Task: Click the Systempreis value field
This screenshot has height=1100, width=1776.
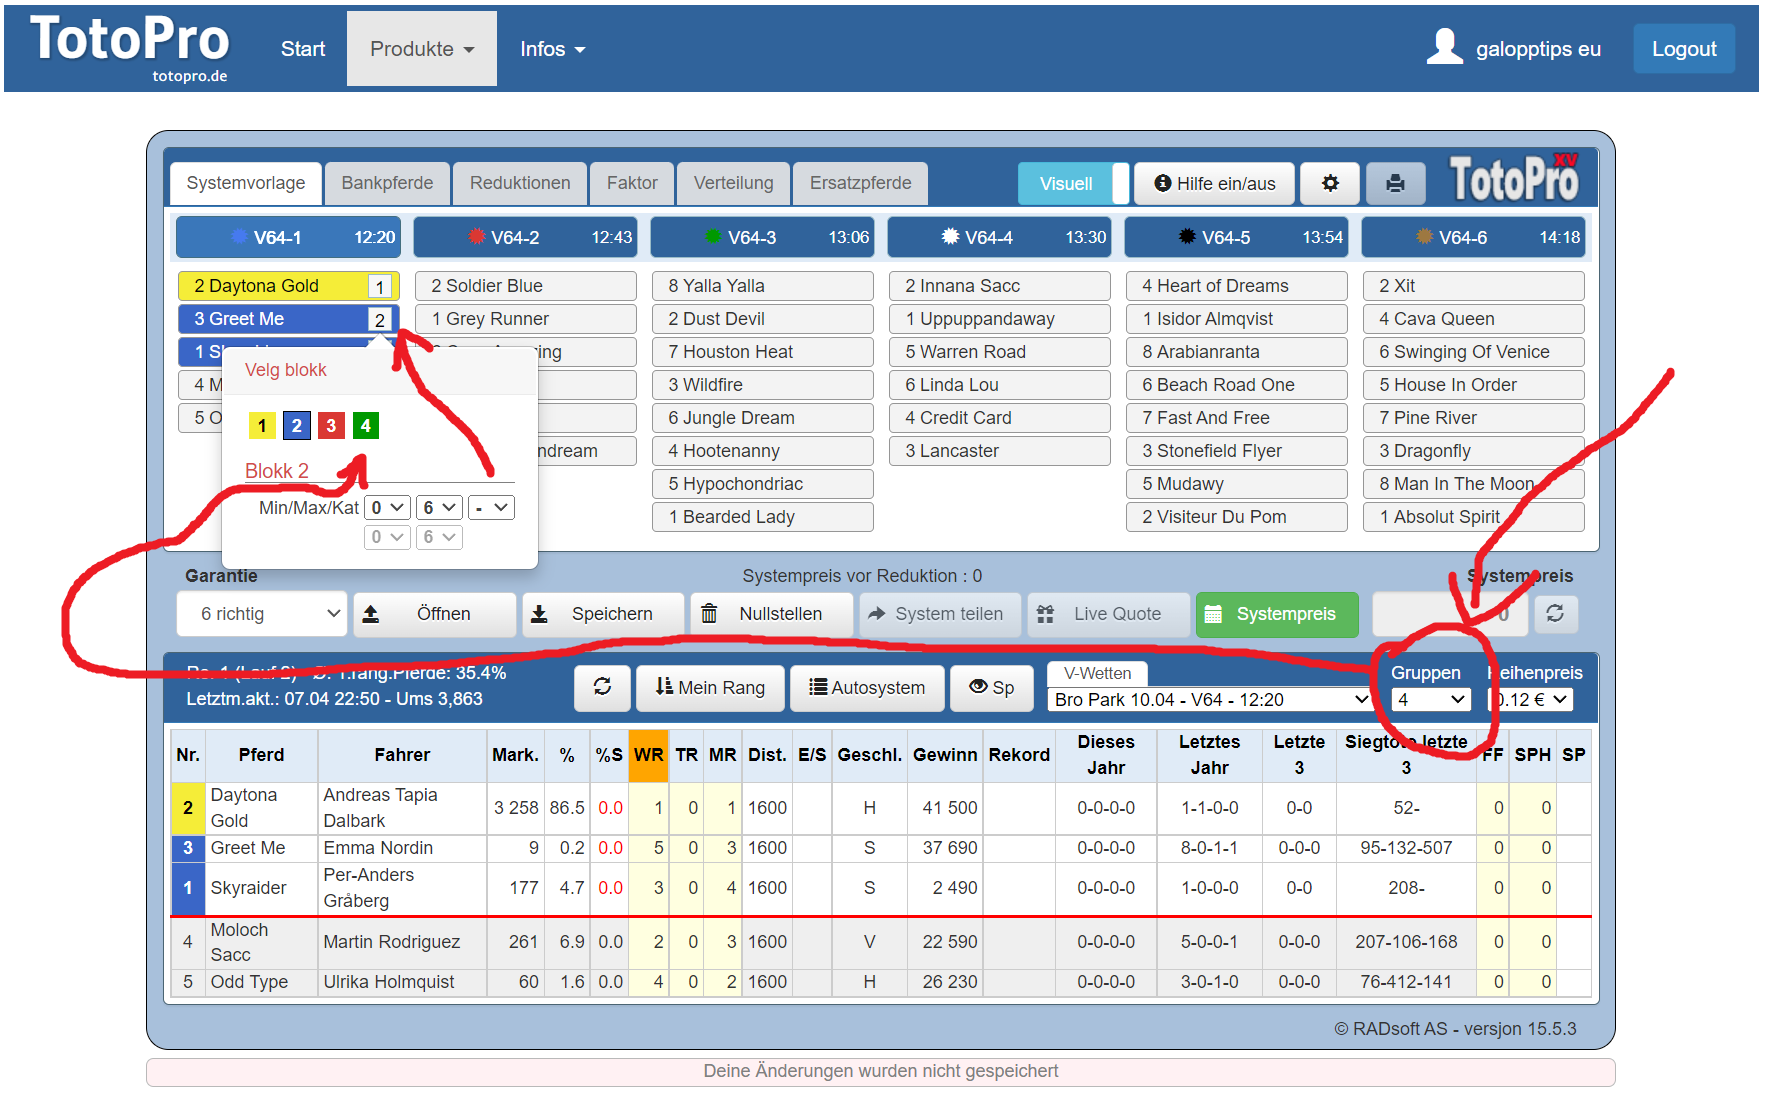Action: pyautogui.click(x=1450, y=614)
